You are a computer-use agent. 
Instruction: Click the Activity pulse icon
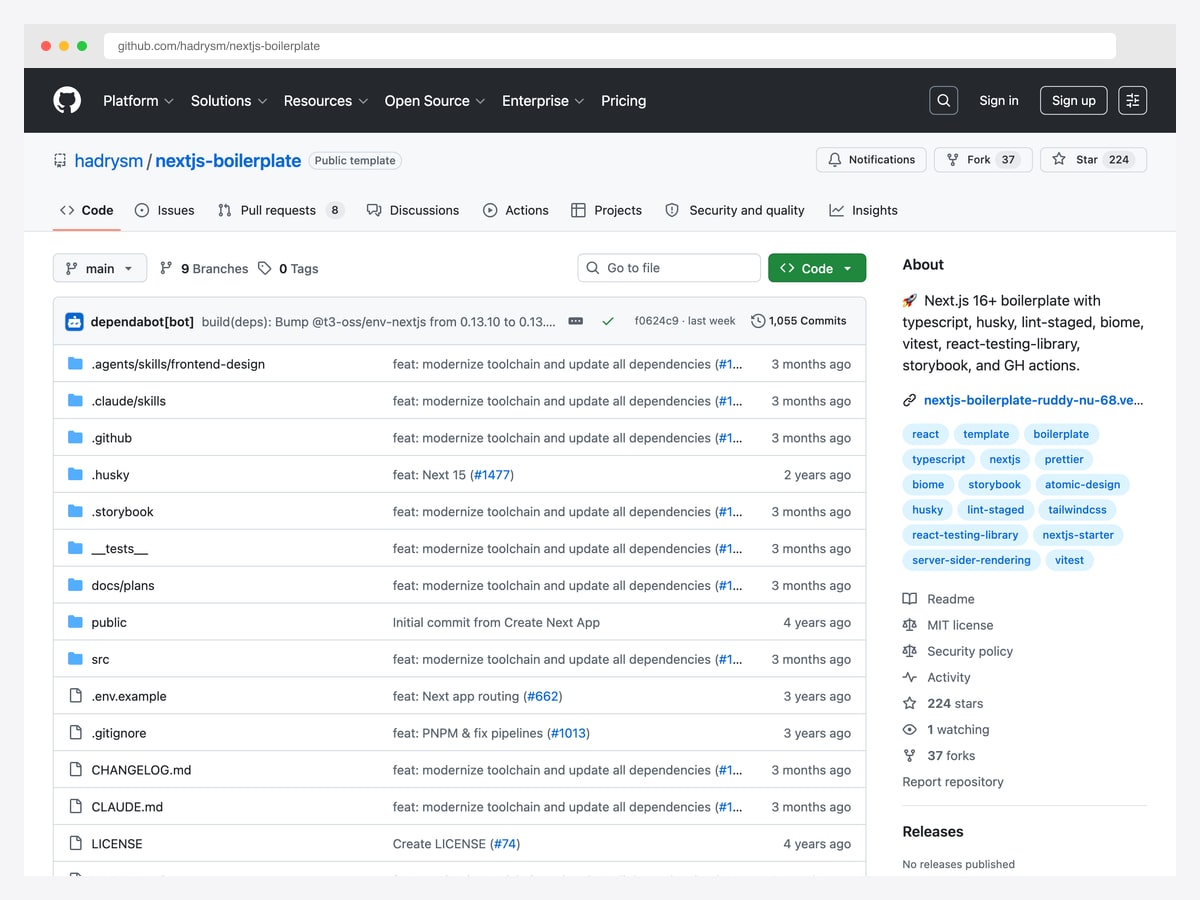(909, 677)
